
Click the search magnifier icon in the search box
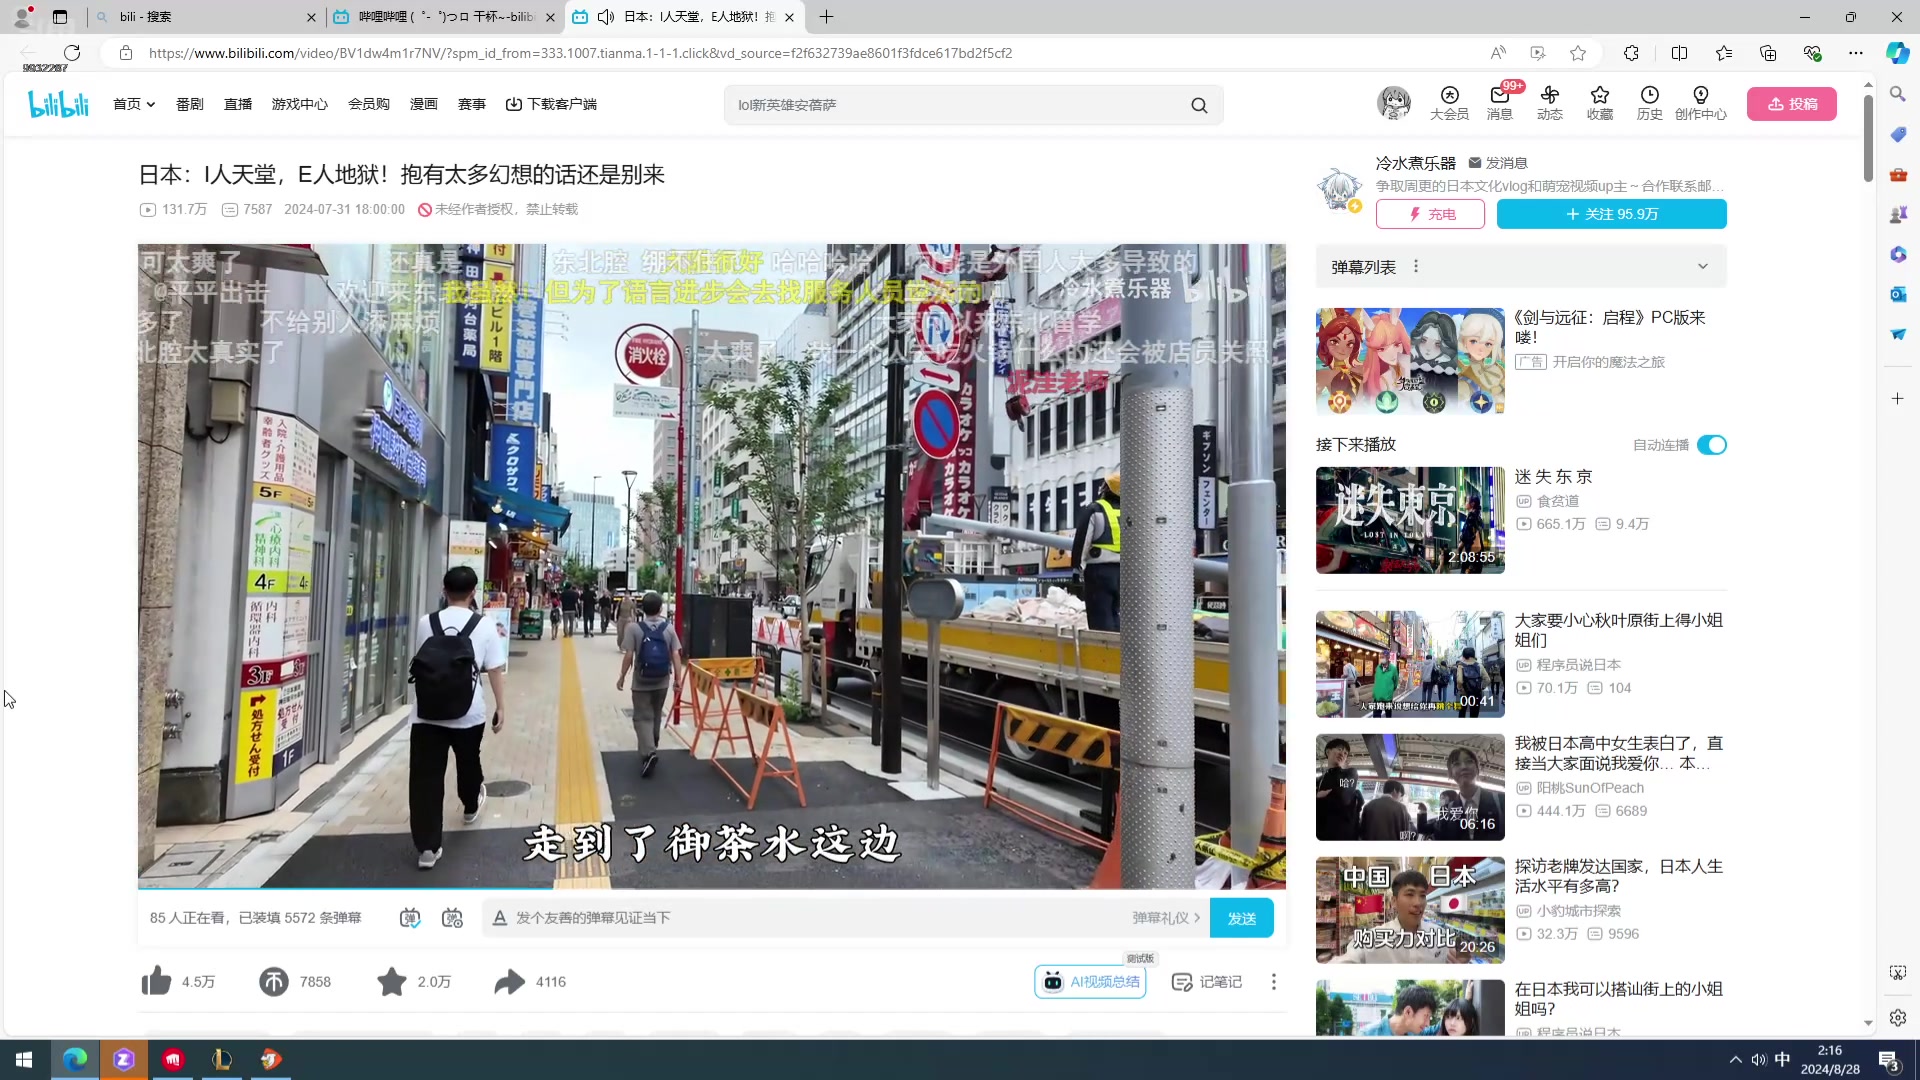tap(1199, 105)
